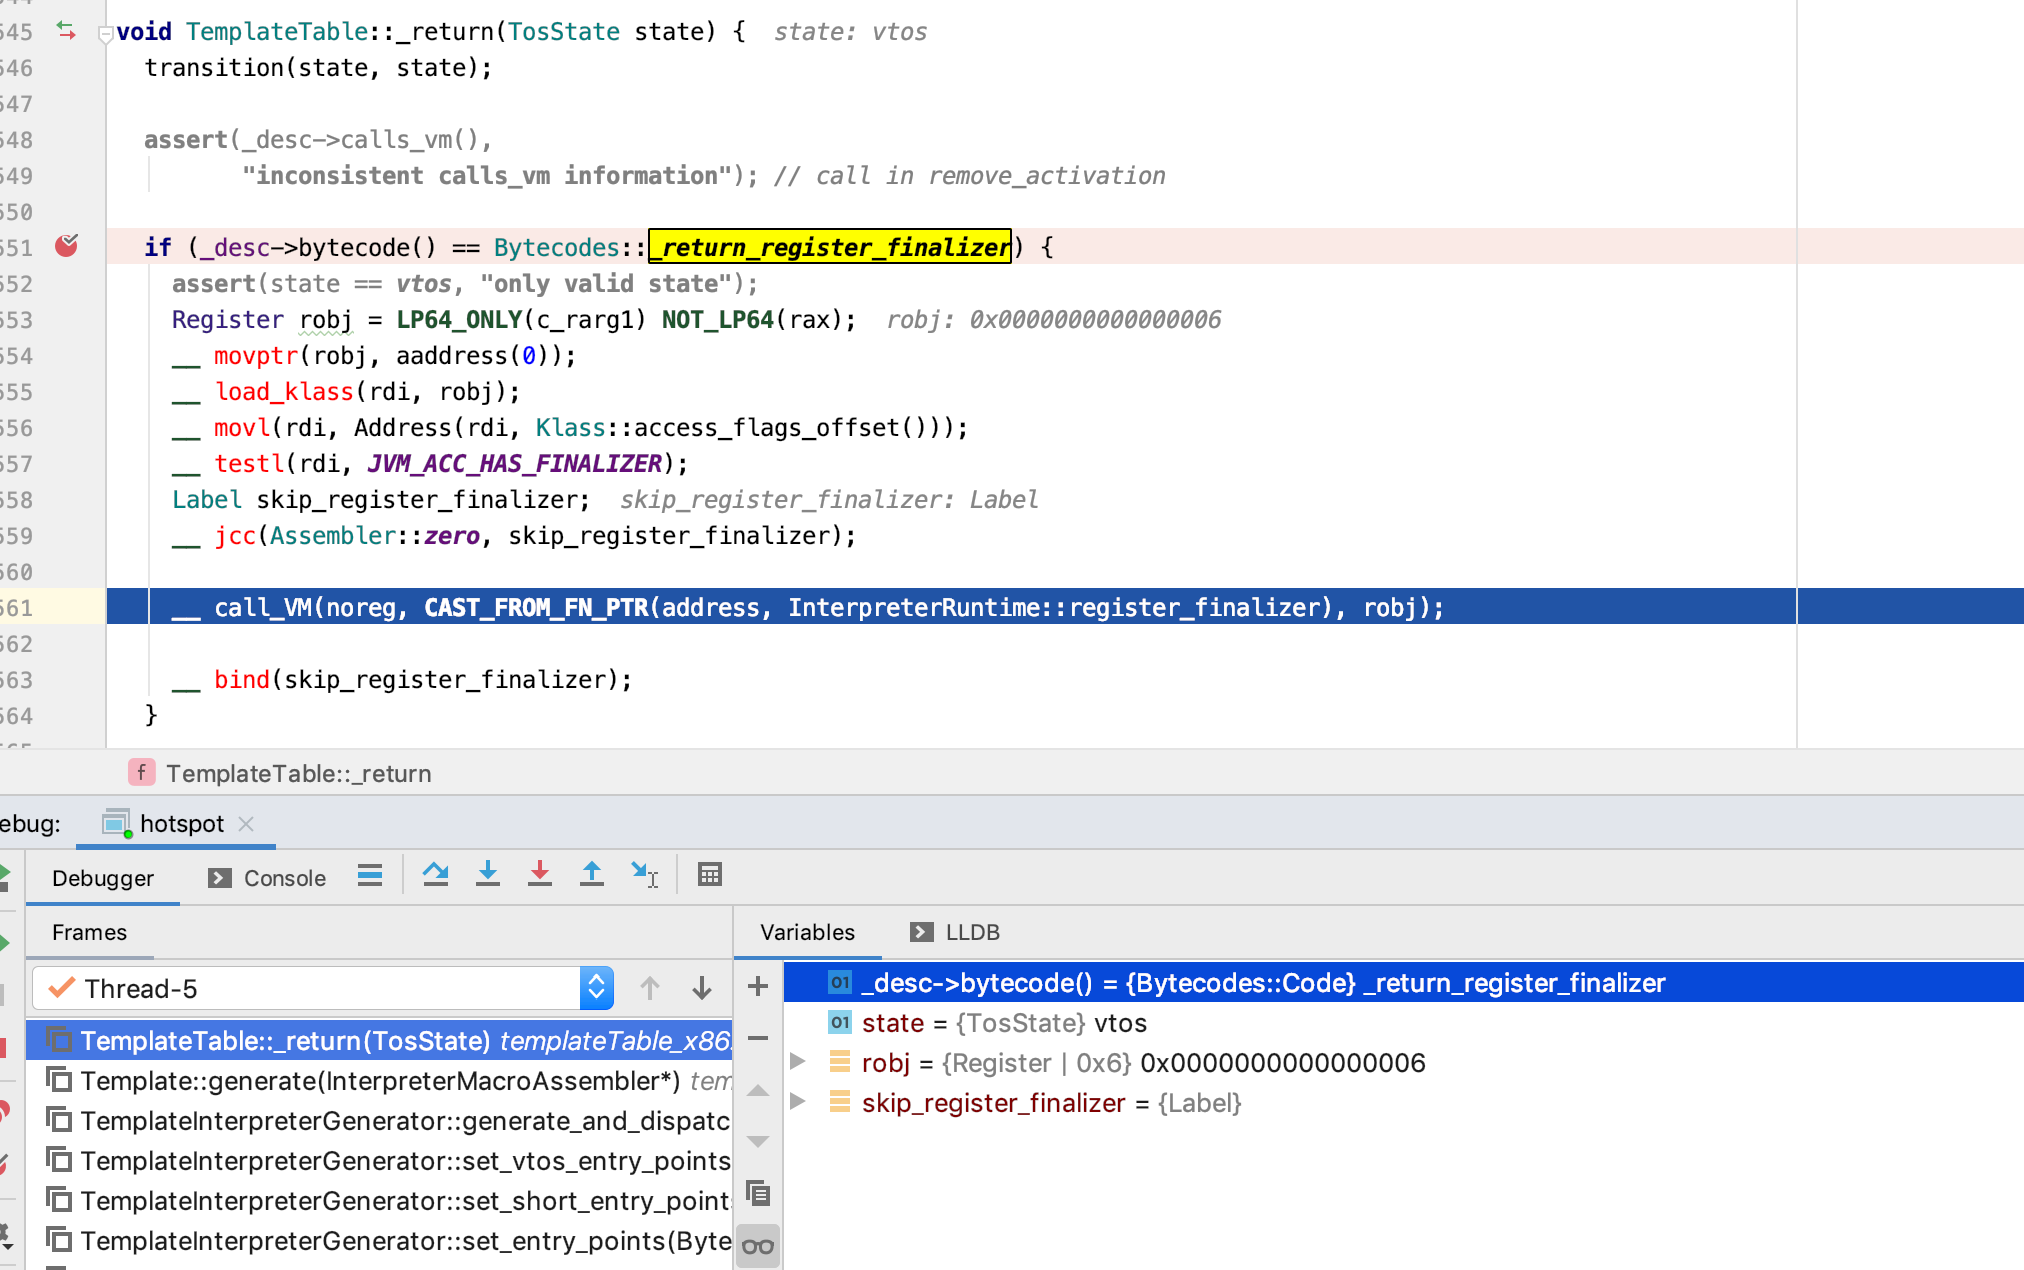This screenshot has height=1270, width=2024.
Task: Click the Step Over debugger icon
Action: pyautogui.click(x=435, y=875)
